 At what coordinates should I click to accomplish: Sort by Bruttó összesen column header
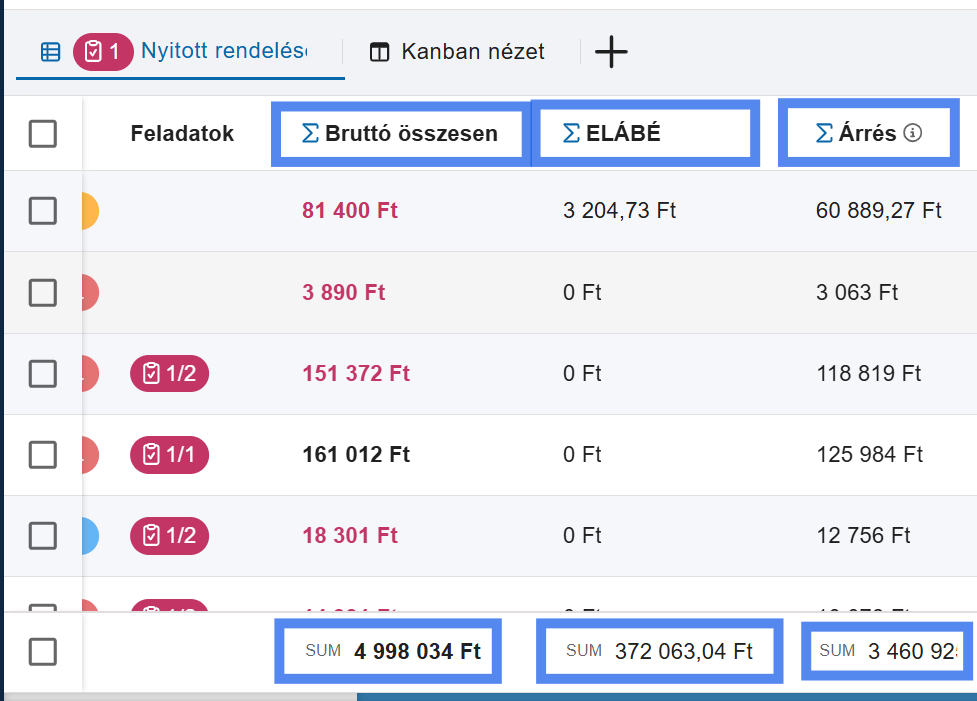coord(410,134)
